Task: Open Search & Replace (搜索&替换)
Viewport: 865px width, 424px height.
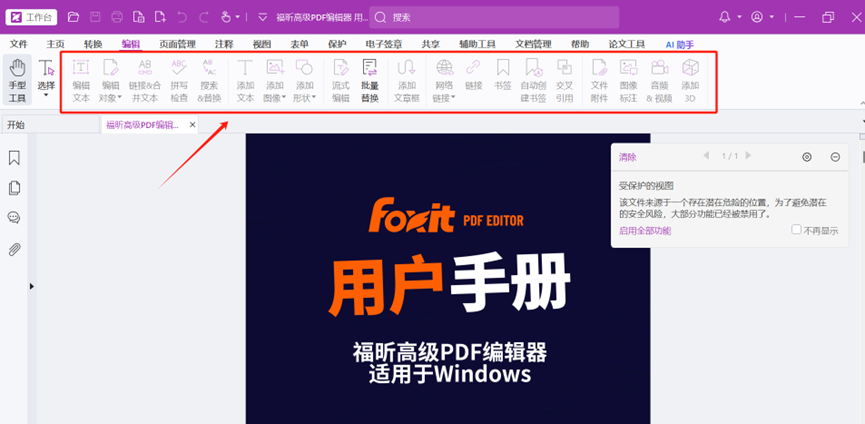Action: tap(209, 81)
